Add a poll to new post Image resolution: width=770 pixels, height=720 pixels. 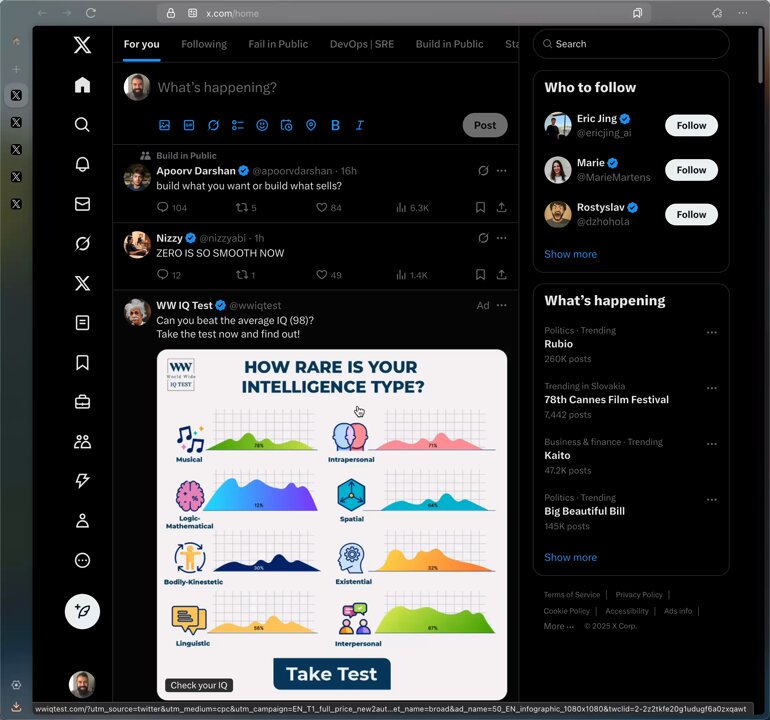238,125
